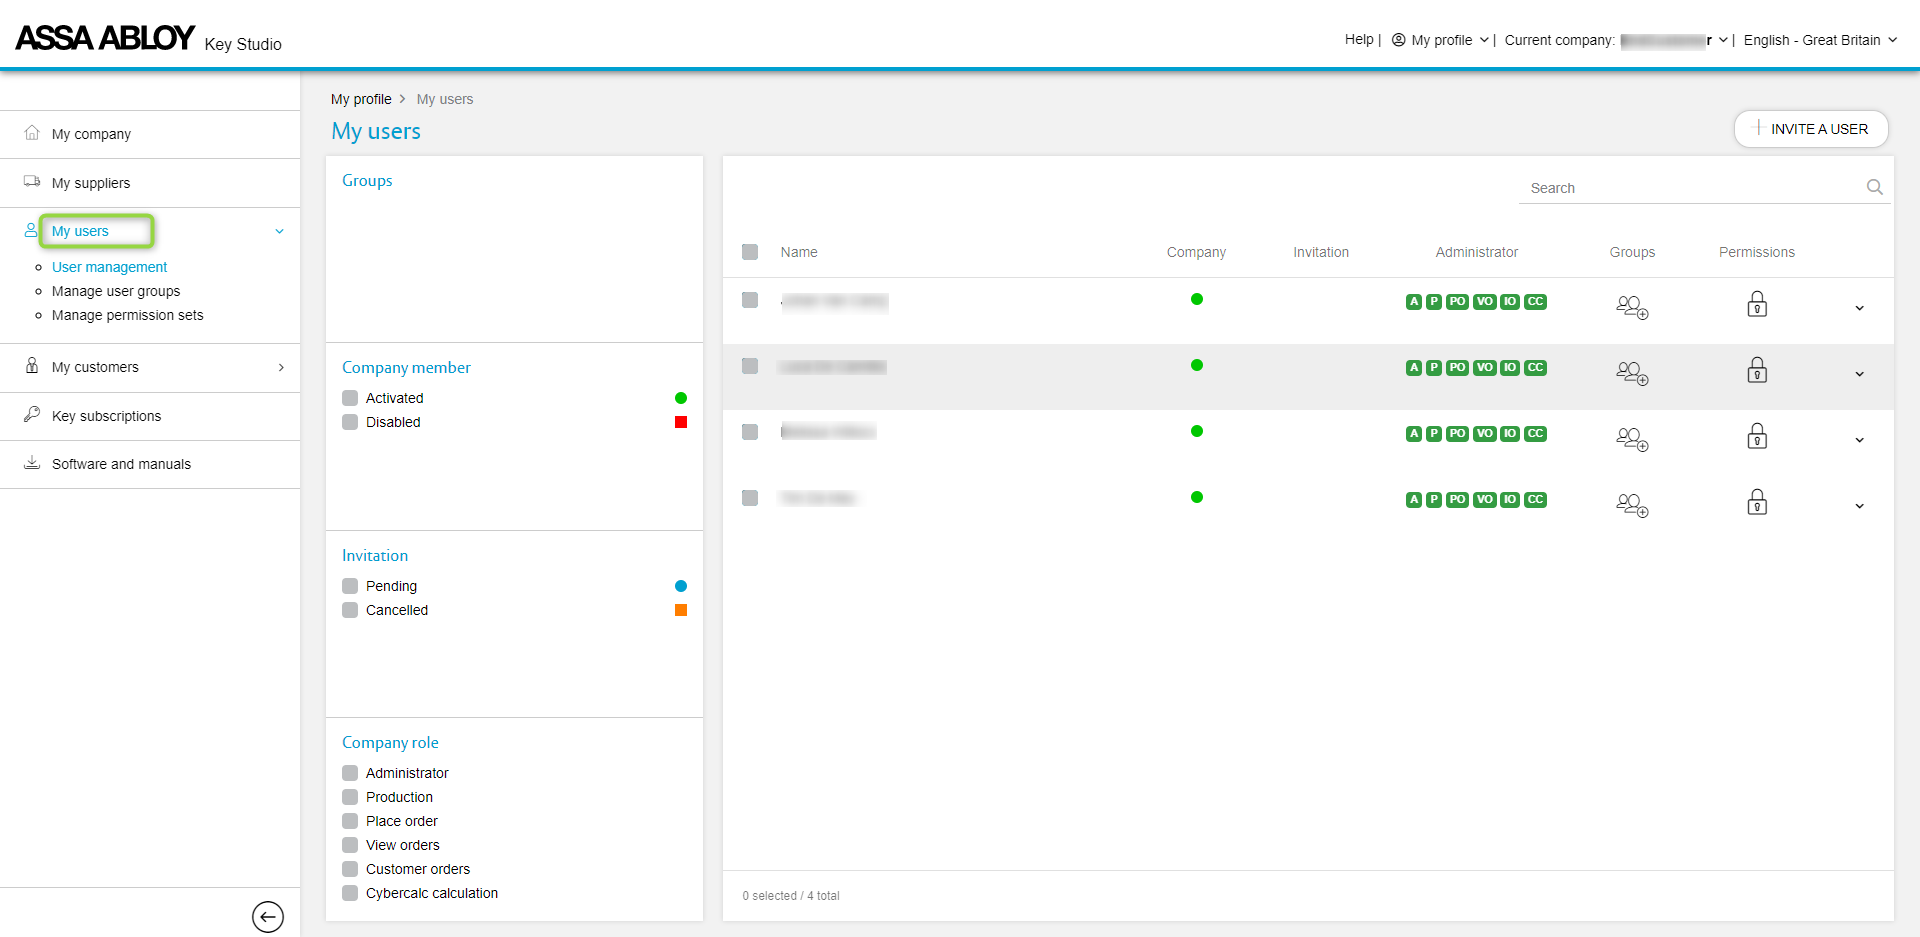Viewport: 1920px width, 937px height.
Task: Click the VO badge in the second row
Action: (1485, 368)
